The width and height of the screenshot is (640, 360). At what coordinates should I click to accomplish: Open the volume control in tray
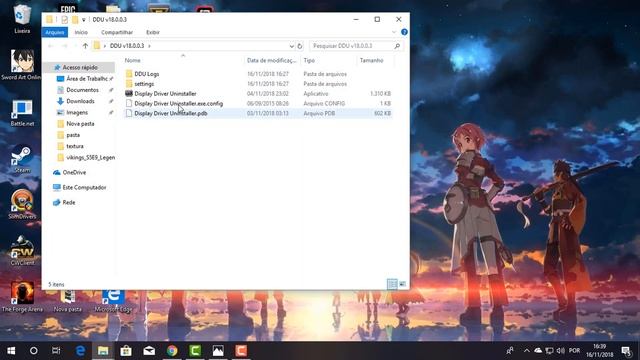click(561, 351)
